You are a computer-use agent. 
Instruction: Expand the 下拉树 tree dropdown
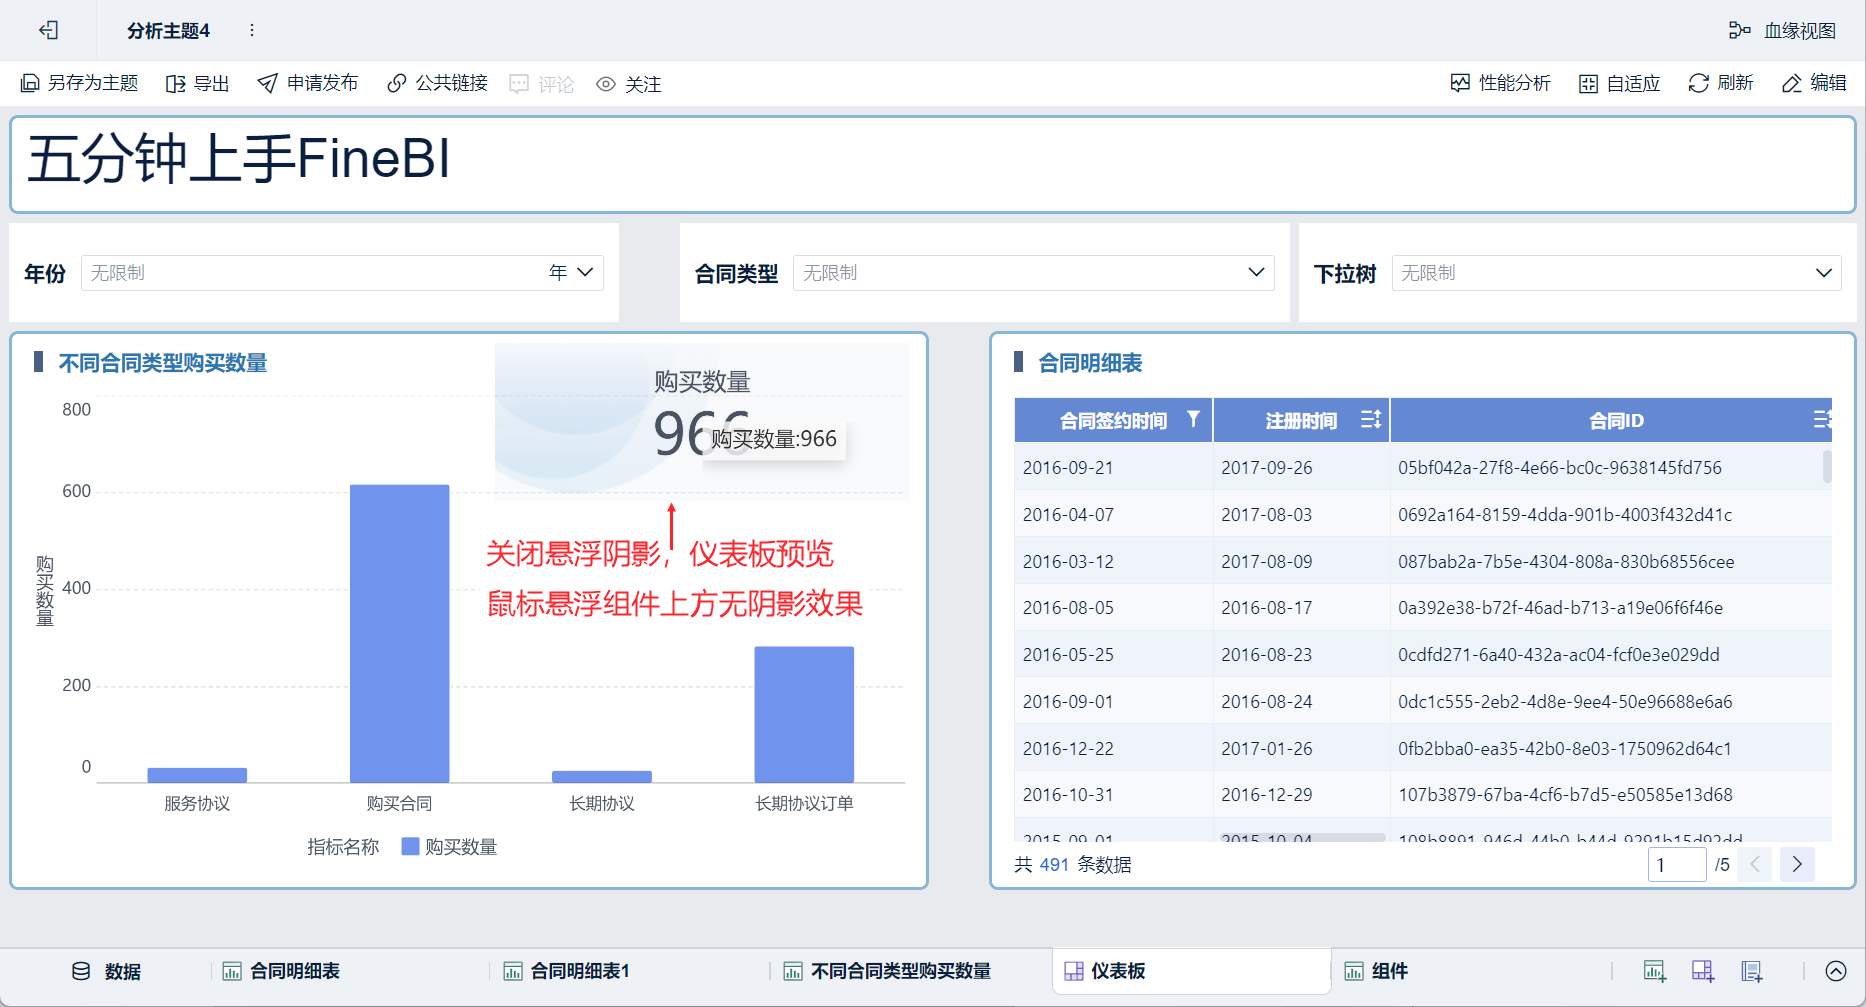(x=1823, y=273)
